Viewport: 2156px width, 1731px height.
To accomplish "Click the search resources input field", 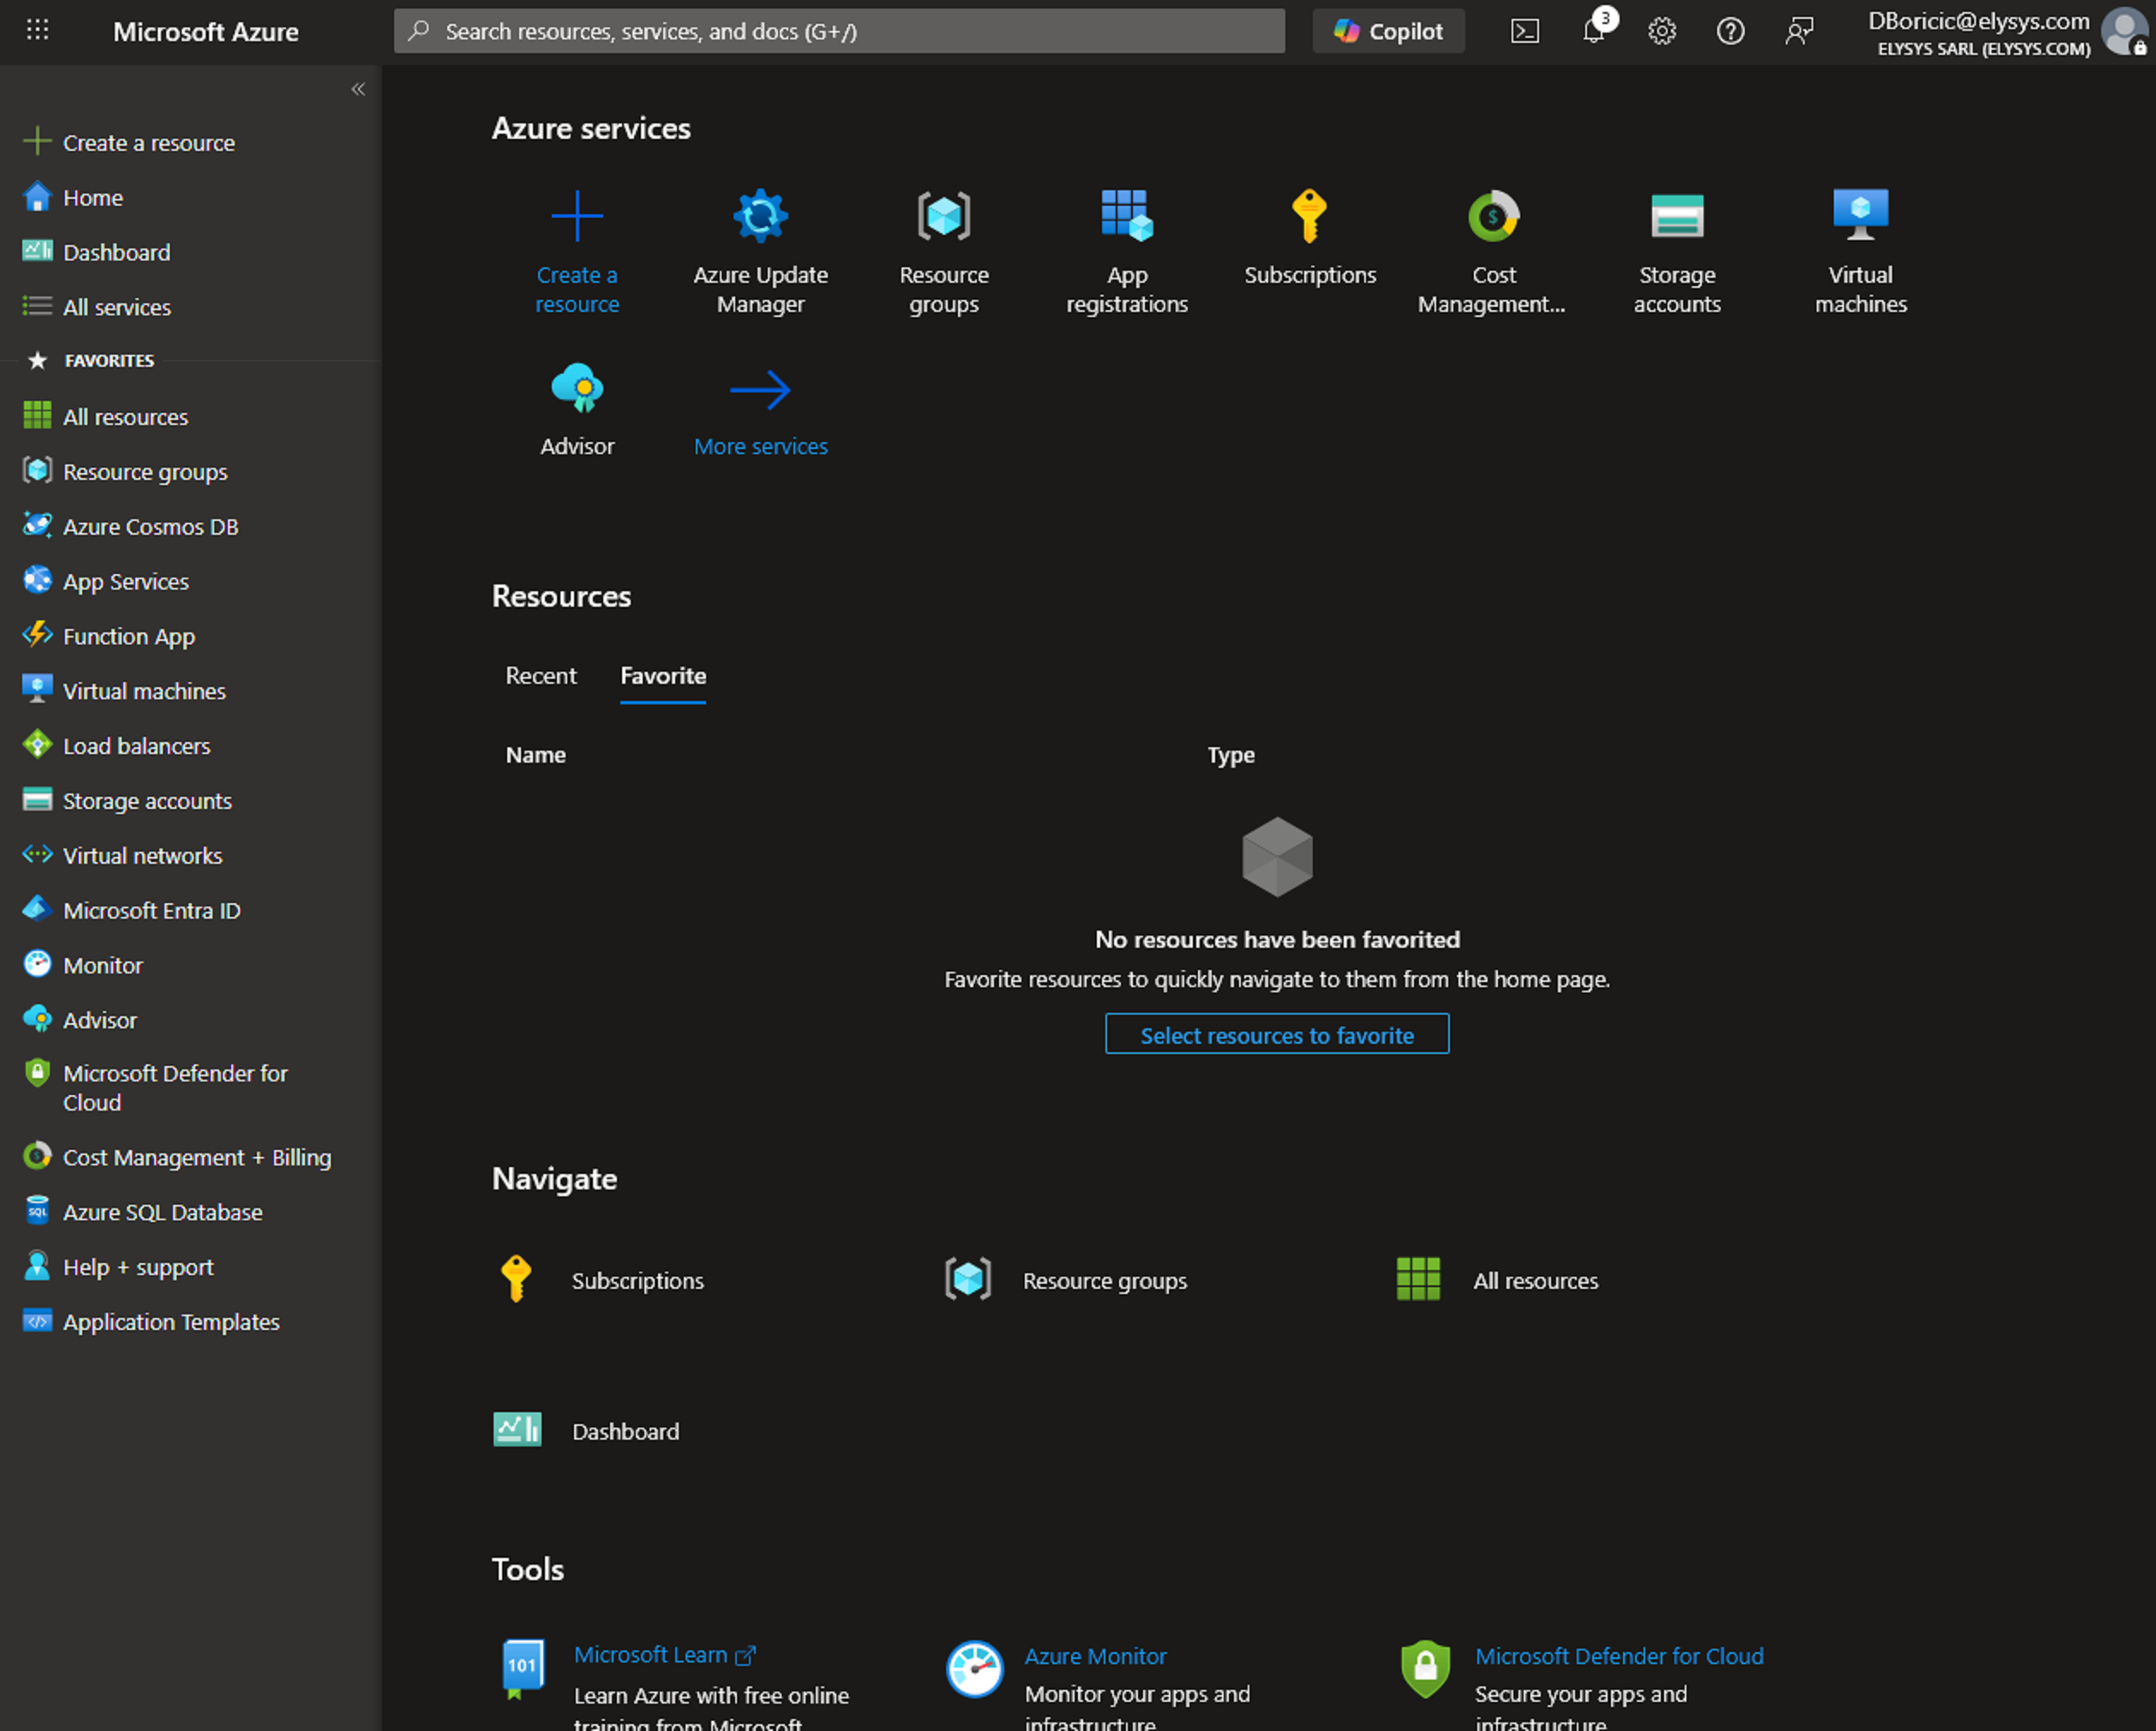I will [x=840, y=31].
